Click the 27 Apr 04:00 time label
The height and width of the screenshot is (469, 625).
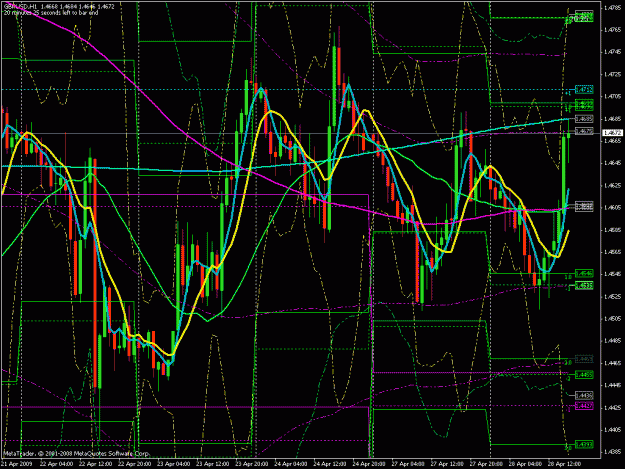tap(409, 464)
